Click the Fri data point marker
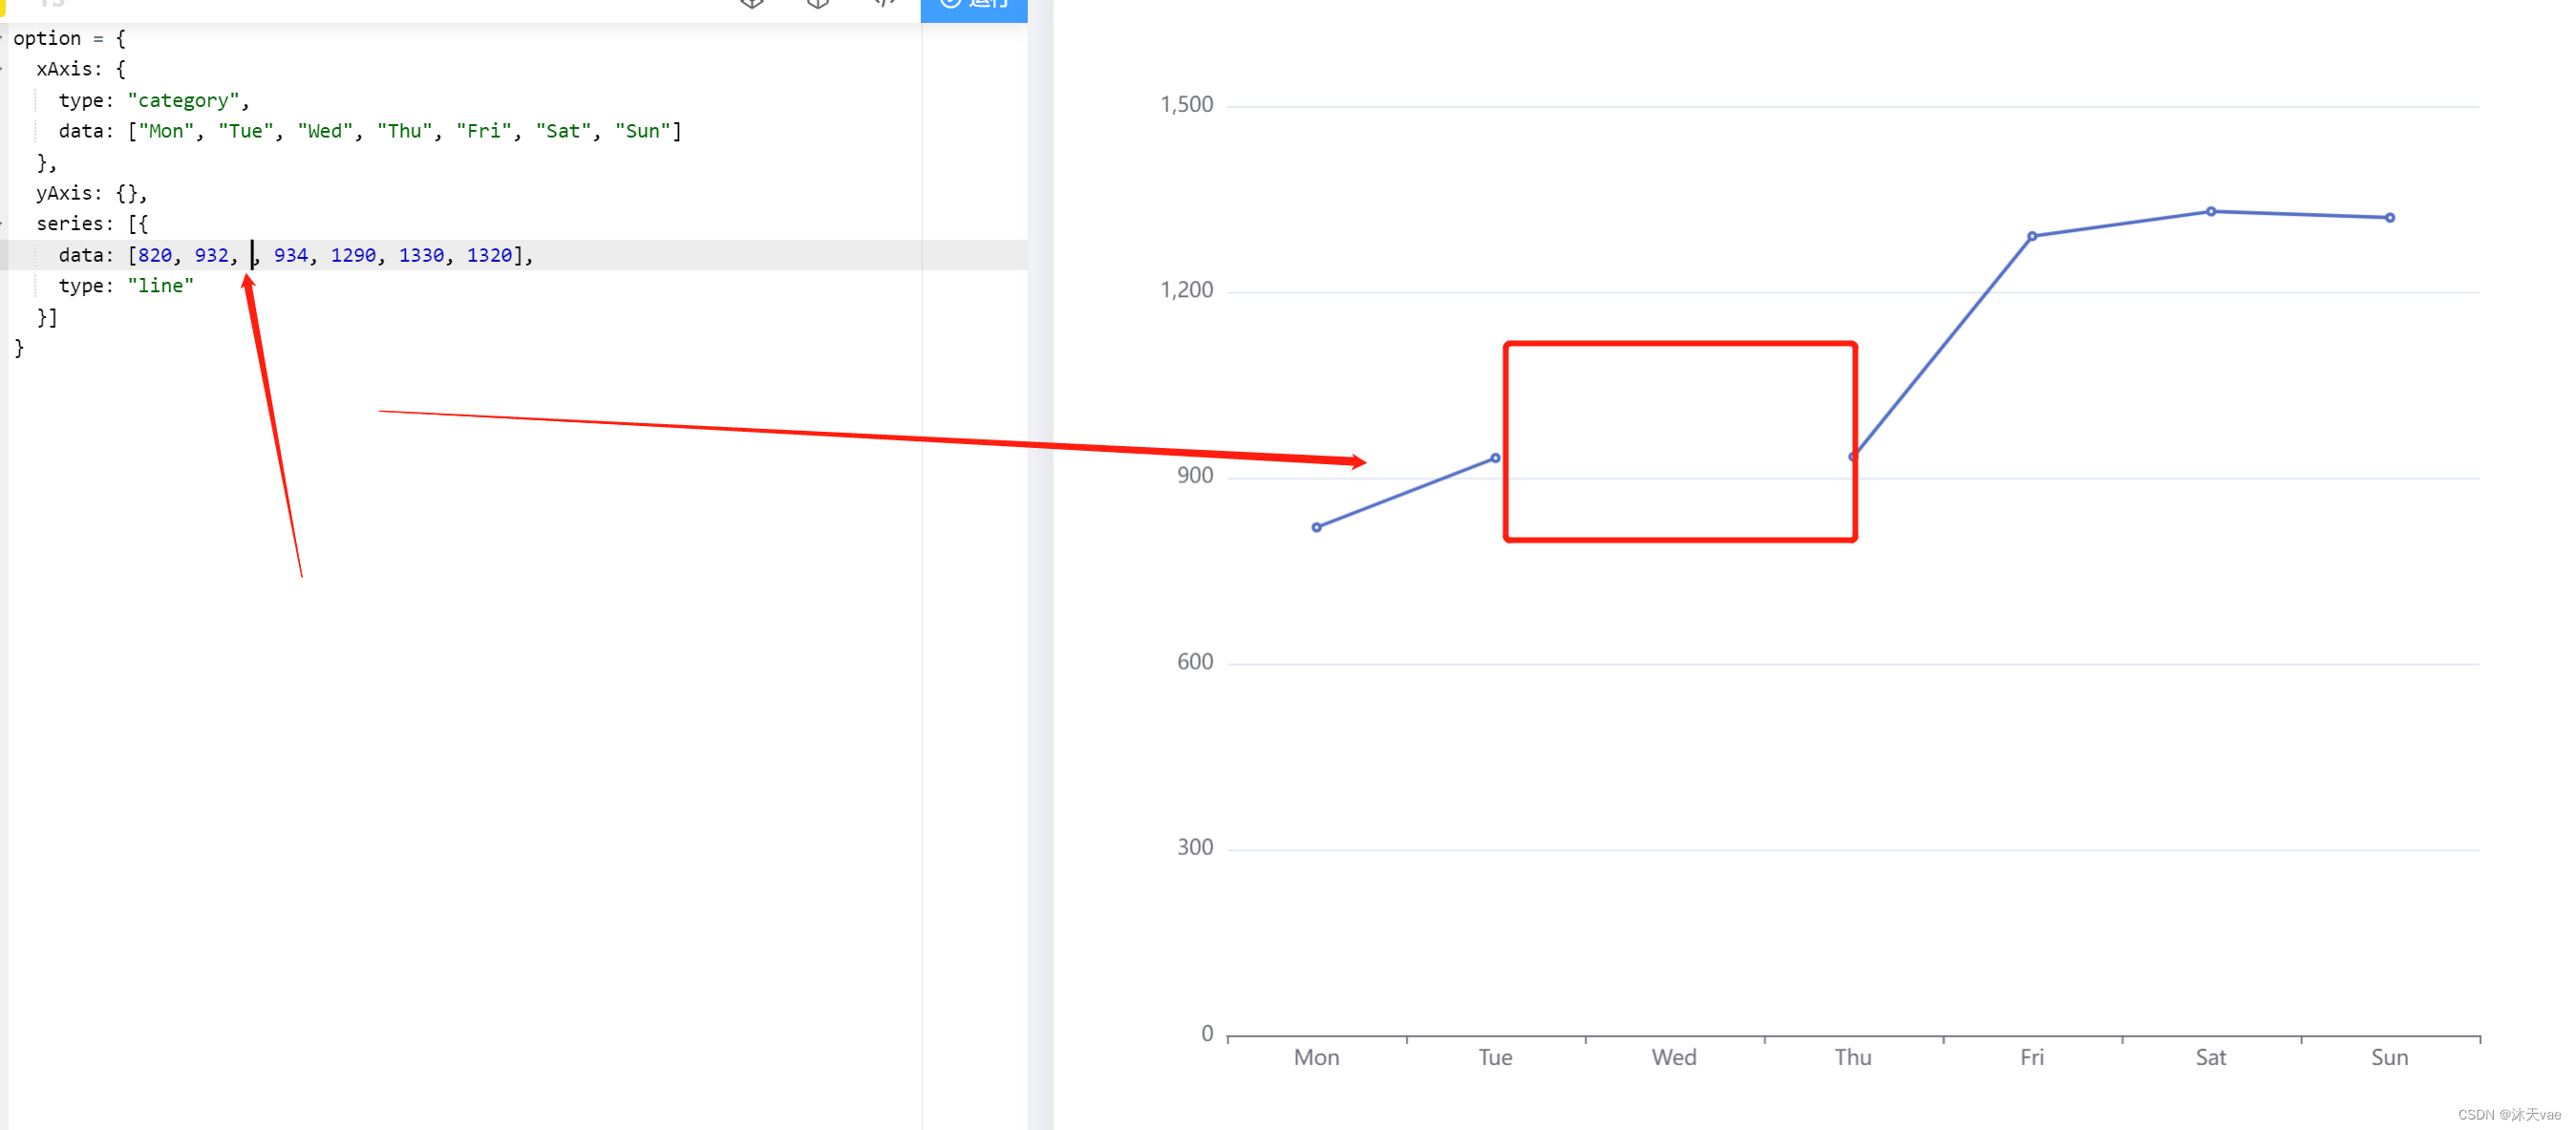The image size is (2576, 1130). pos(2031,236)
